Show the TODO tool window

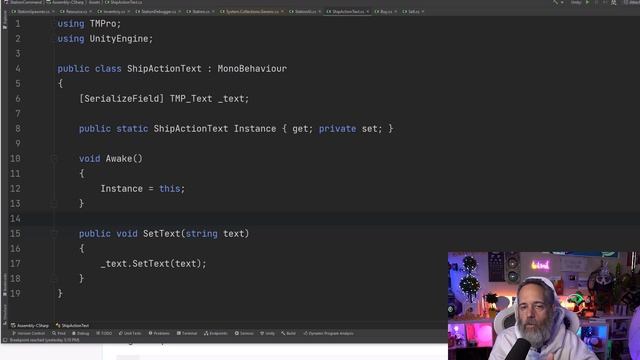(x=104, y=333)
